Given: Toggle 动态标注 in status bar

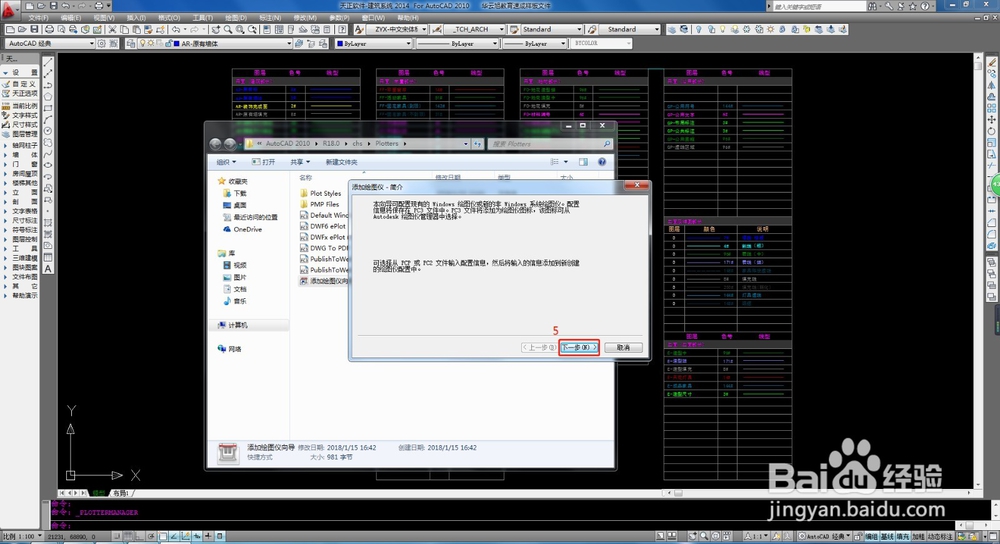Looking at the screenshot, I should click(x=940, y=537).
